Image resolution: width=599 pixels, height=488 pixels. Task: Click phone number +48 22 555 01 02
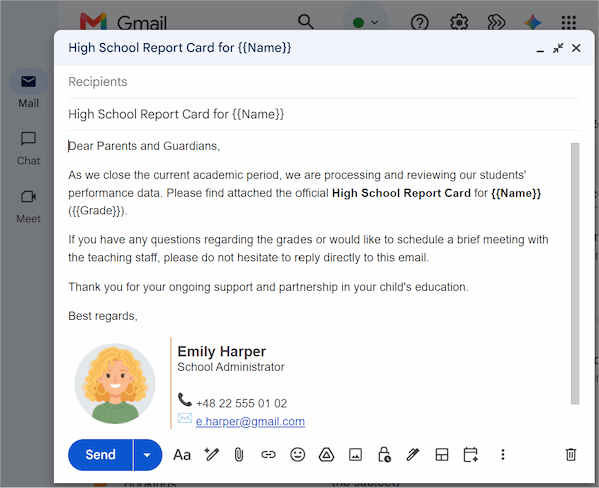coord(241,404)
